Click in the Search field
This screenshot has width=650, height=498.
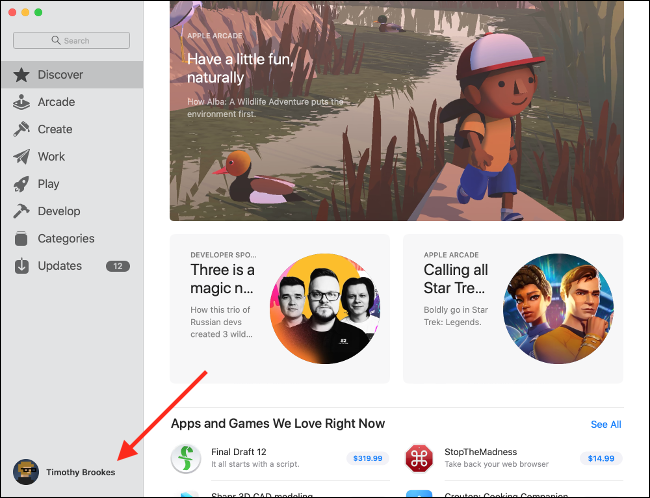tap(72, 41)
